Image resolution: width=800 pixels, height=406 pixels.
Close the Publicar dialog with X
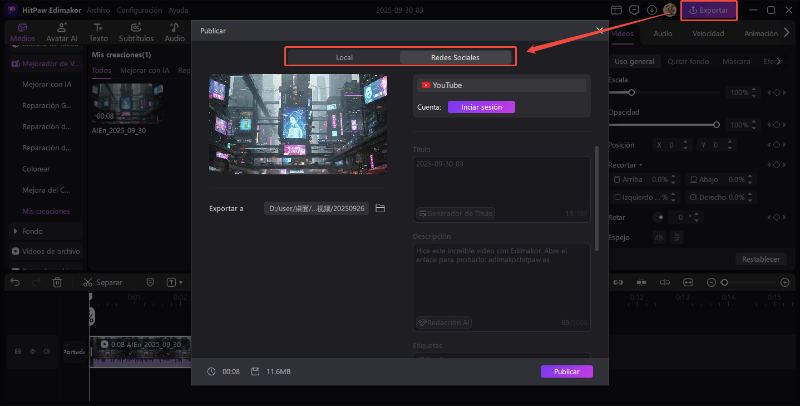(x=599, y=31)
